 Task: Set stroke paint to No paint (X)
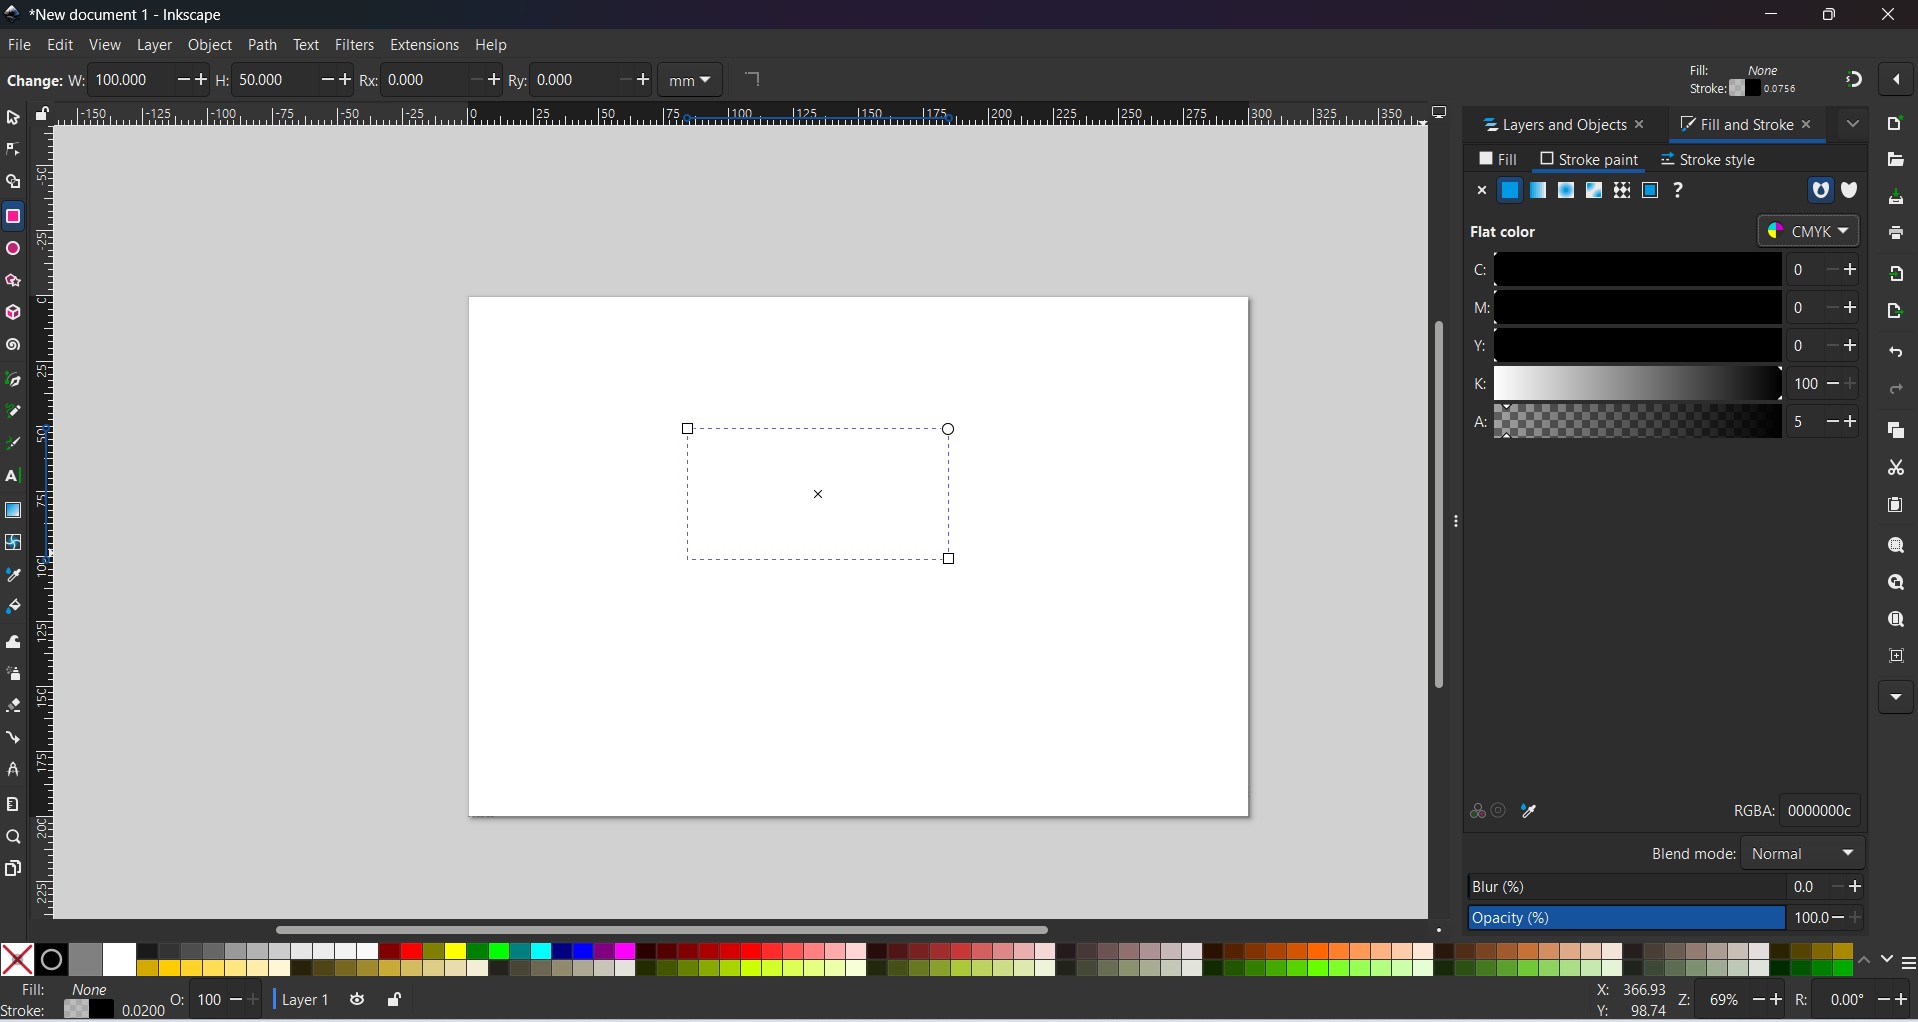coord(1483,191)
